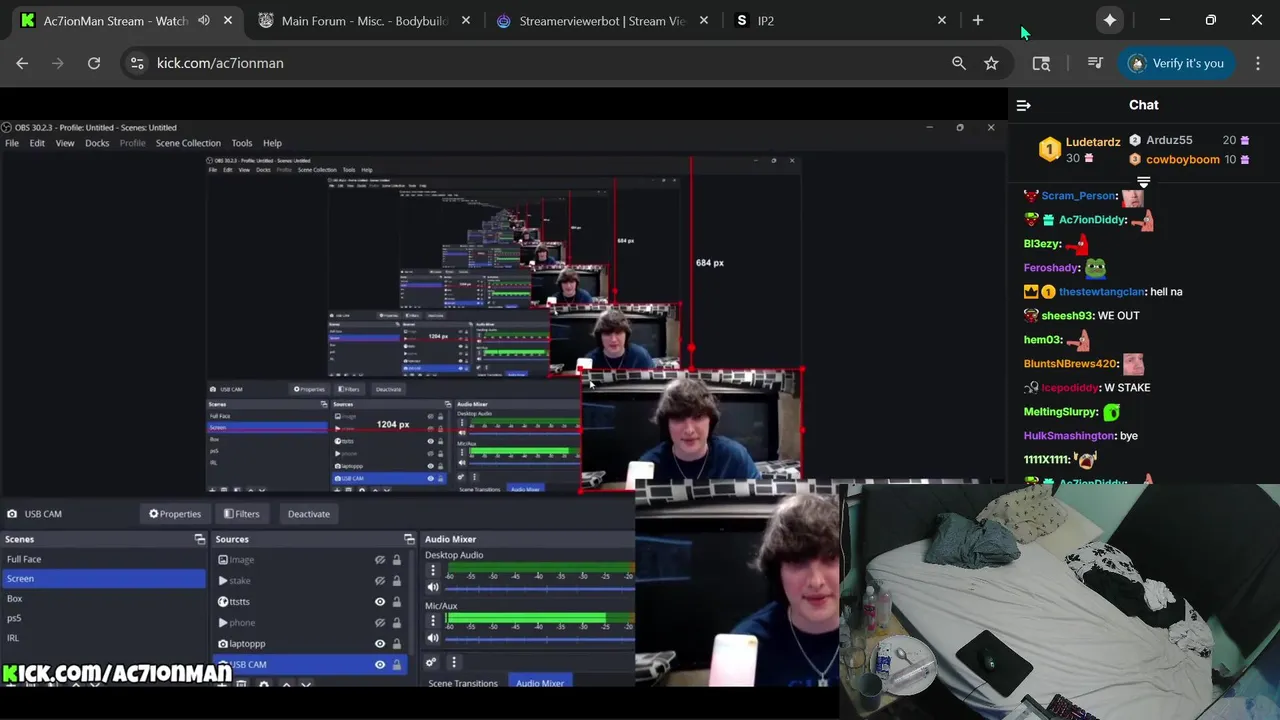Close the Main Forum tab
The image size is (1280, 720).
[x=466, y=20]
